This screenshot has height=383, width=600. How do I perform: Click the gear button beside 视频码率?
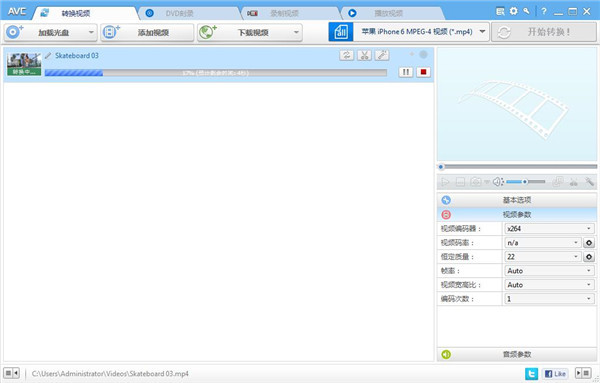tap(589, 243)
